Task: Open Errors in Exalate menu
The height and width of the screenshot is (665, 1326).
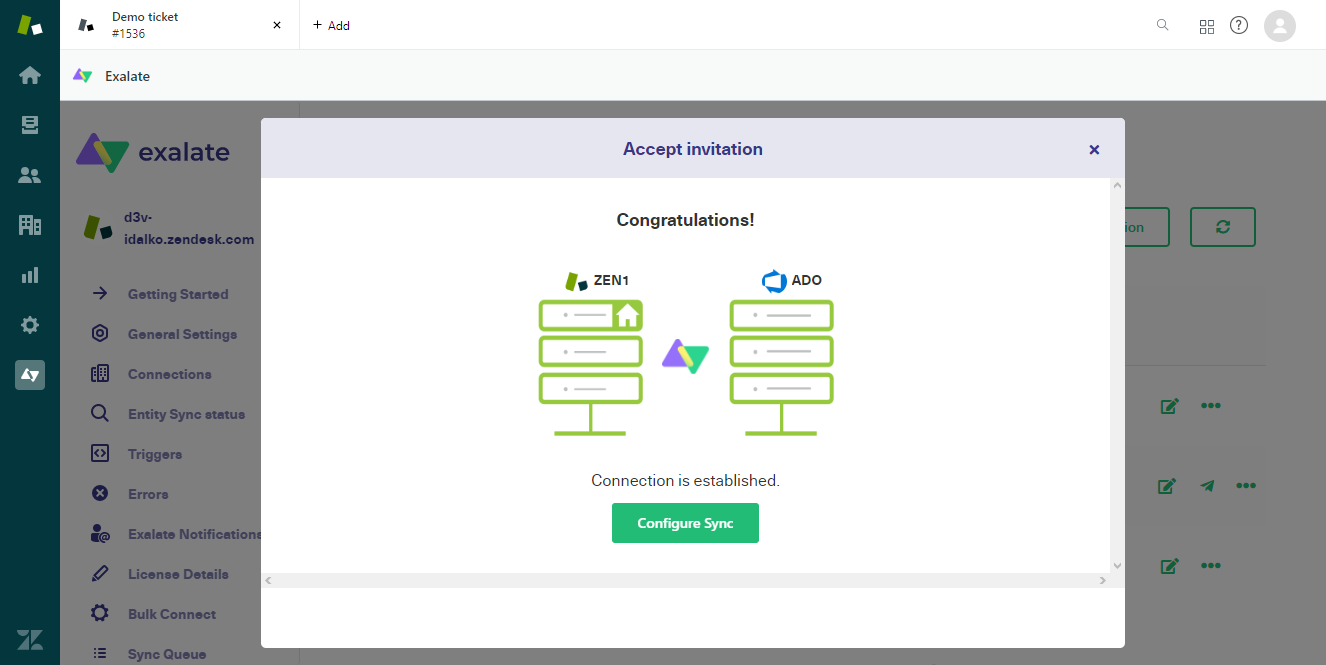Action: click(x=147, y=494)
